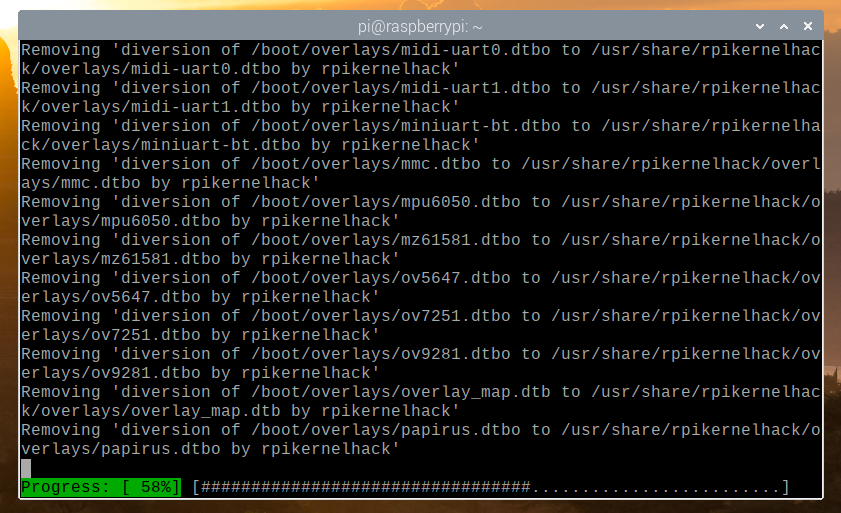Click the Progress 58% indicator
This screenshot has height=513, width=841.
[x=101, y=487]
